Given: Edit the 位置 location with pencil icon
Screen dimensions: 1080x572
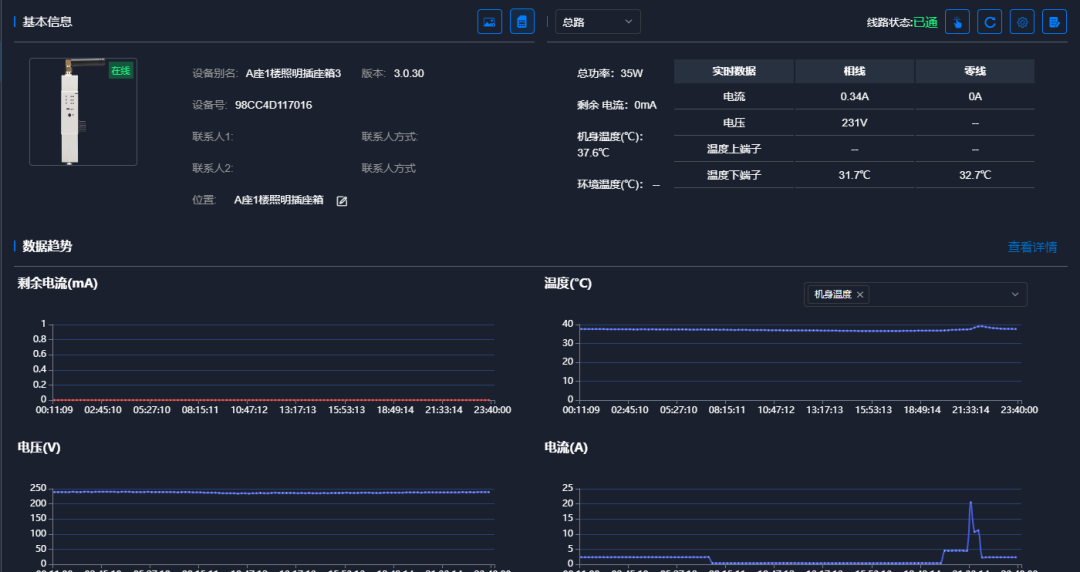Looking at the screenshot, I should [342, 201].
